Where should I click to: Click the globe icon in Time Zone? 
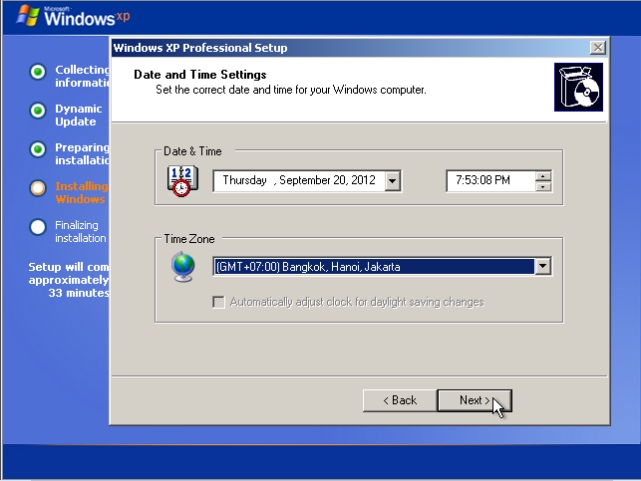tap(183, 267)
